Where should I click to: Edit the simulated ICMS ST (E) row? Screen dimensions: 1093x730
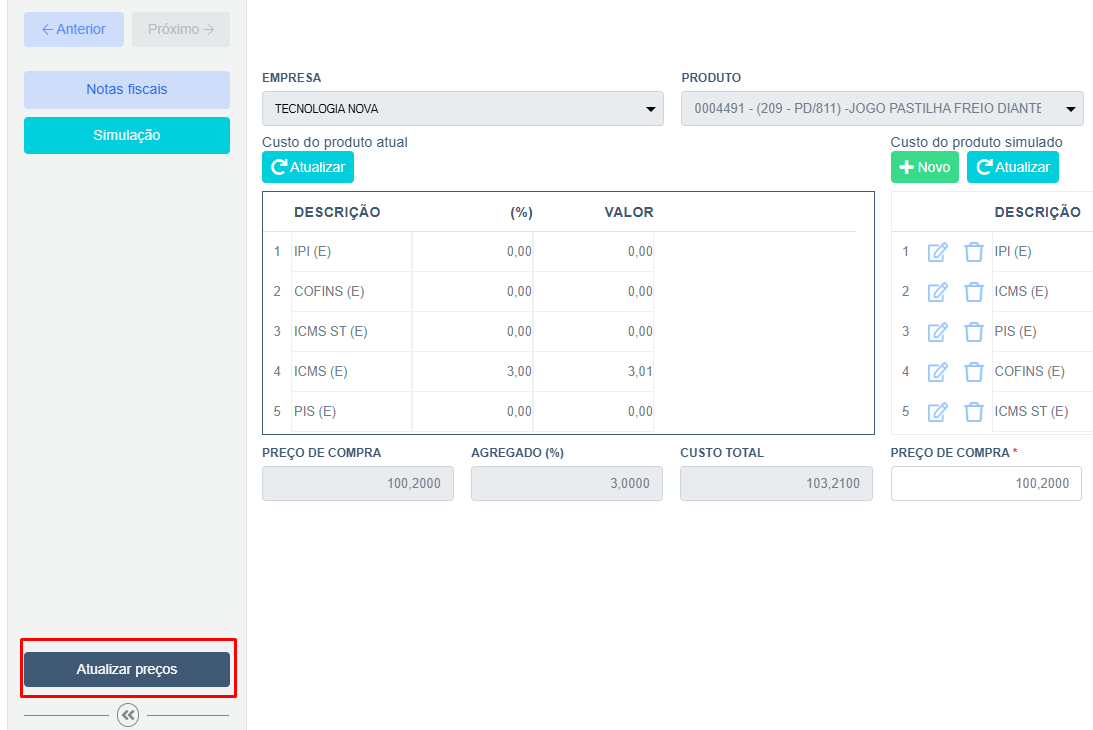(x=937, y=412)
